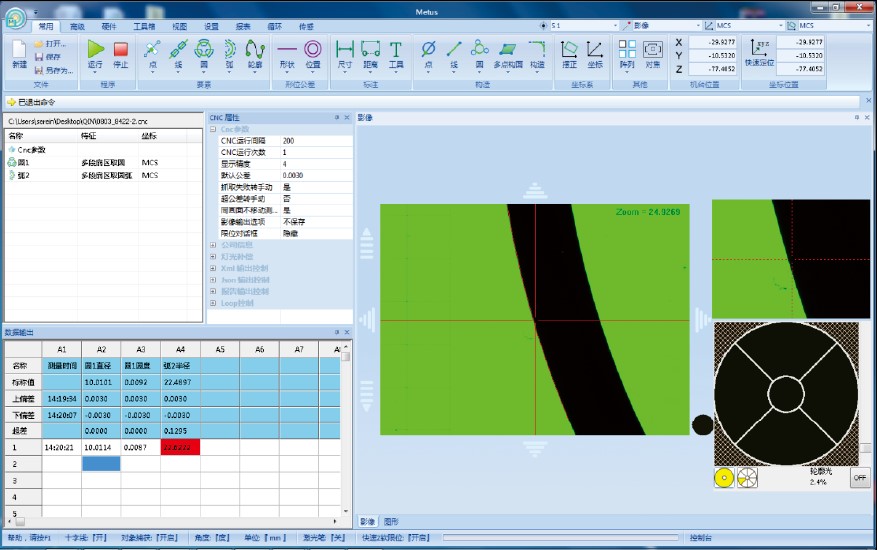Toggle the yellow ring light icon
The height and width of the screenshot is (550, 877).
(724, 478)
